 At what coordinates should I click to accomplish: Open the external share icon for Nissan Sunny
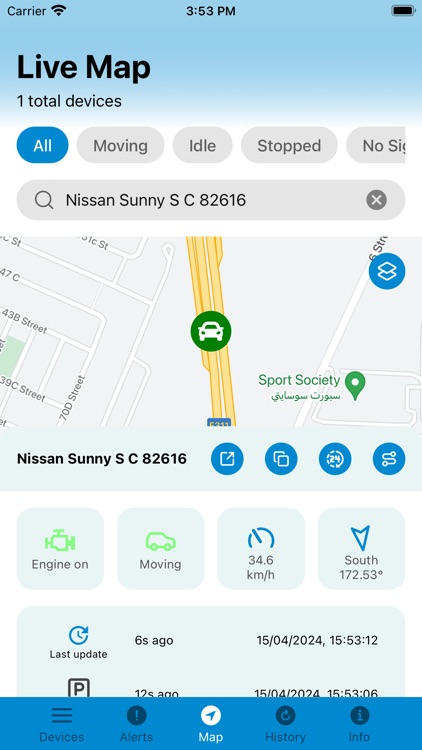(227, 459)
